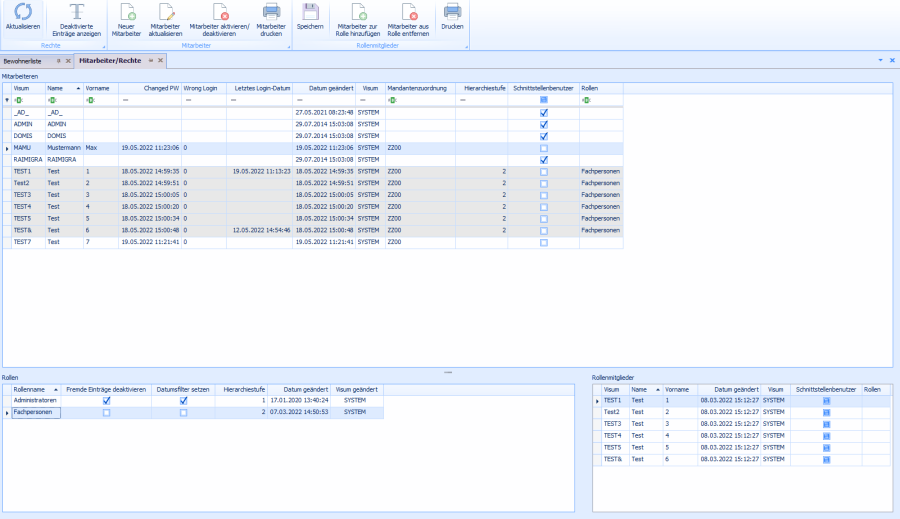Add employee to role via Mitarbeiter zur Rolle hinzufügen
This screenshot has height=519, width=900.
[x=359, y=12]
